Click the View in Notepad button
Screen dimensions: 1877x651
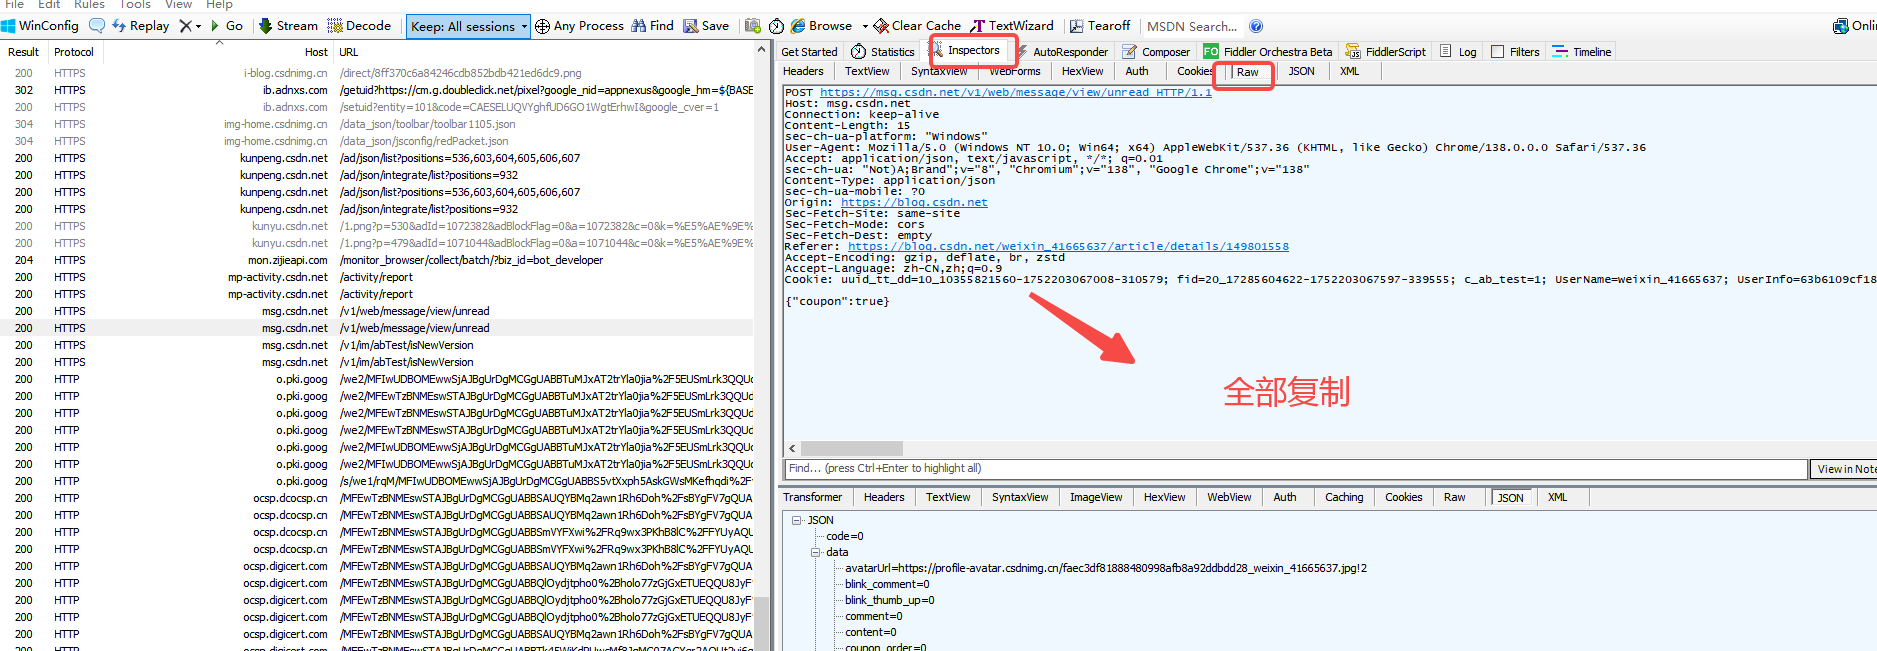(1845, 469)
